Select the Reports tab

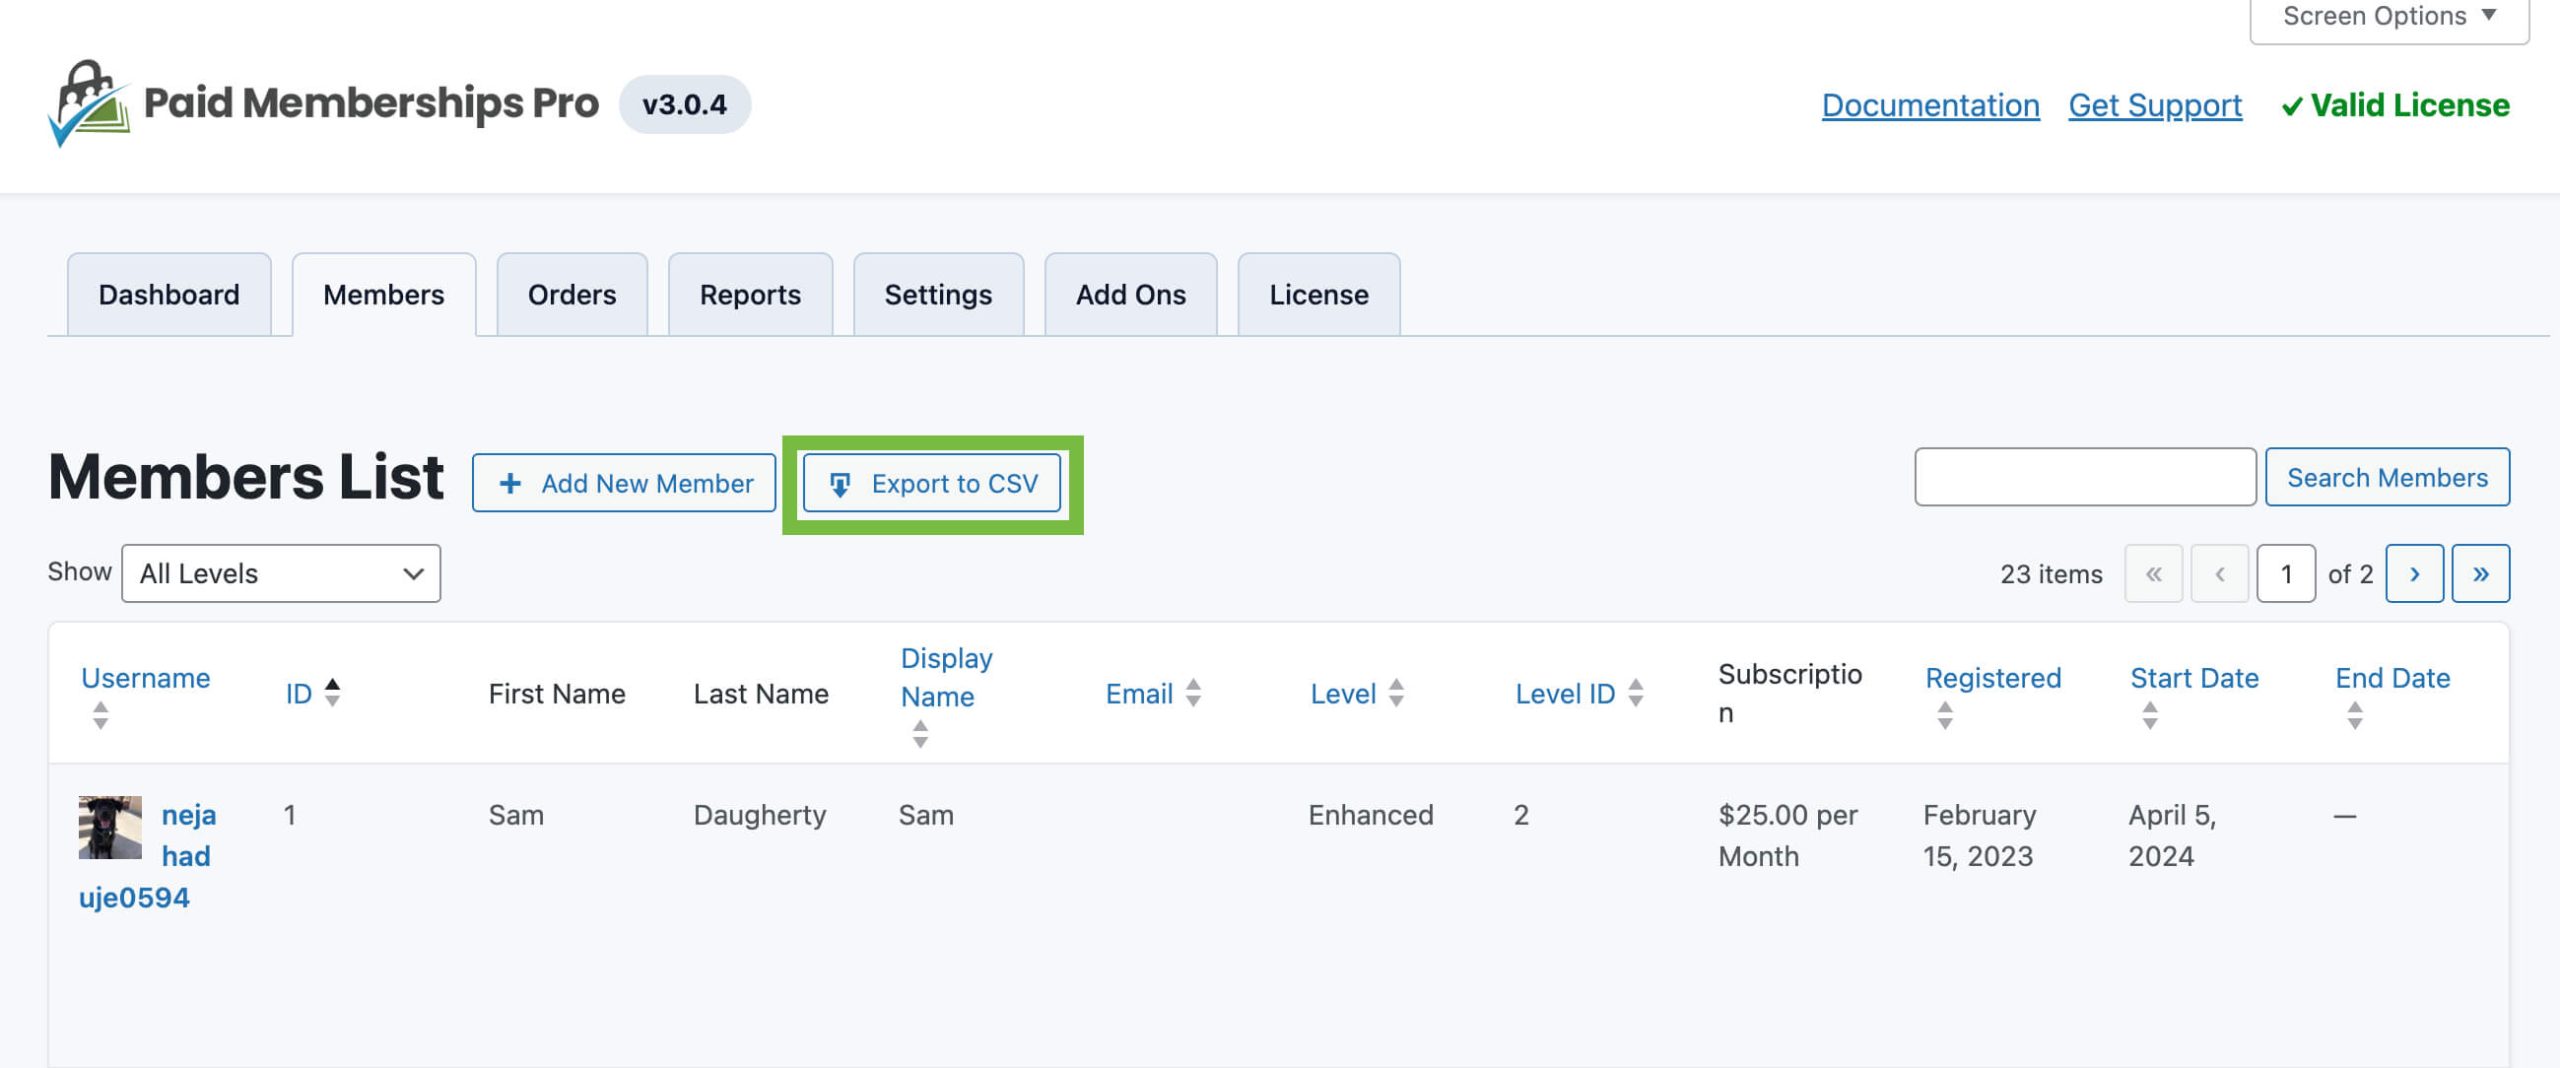click(x=750, y=294)
